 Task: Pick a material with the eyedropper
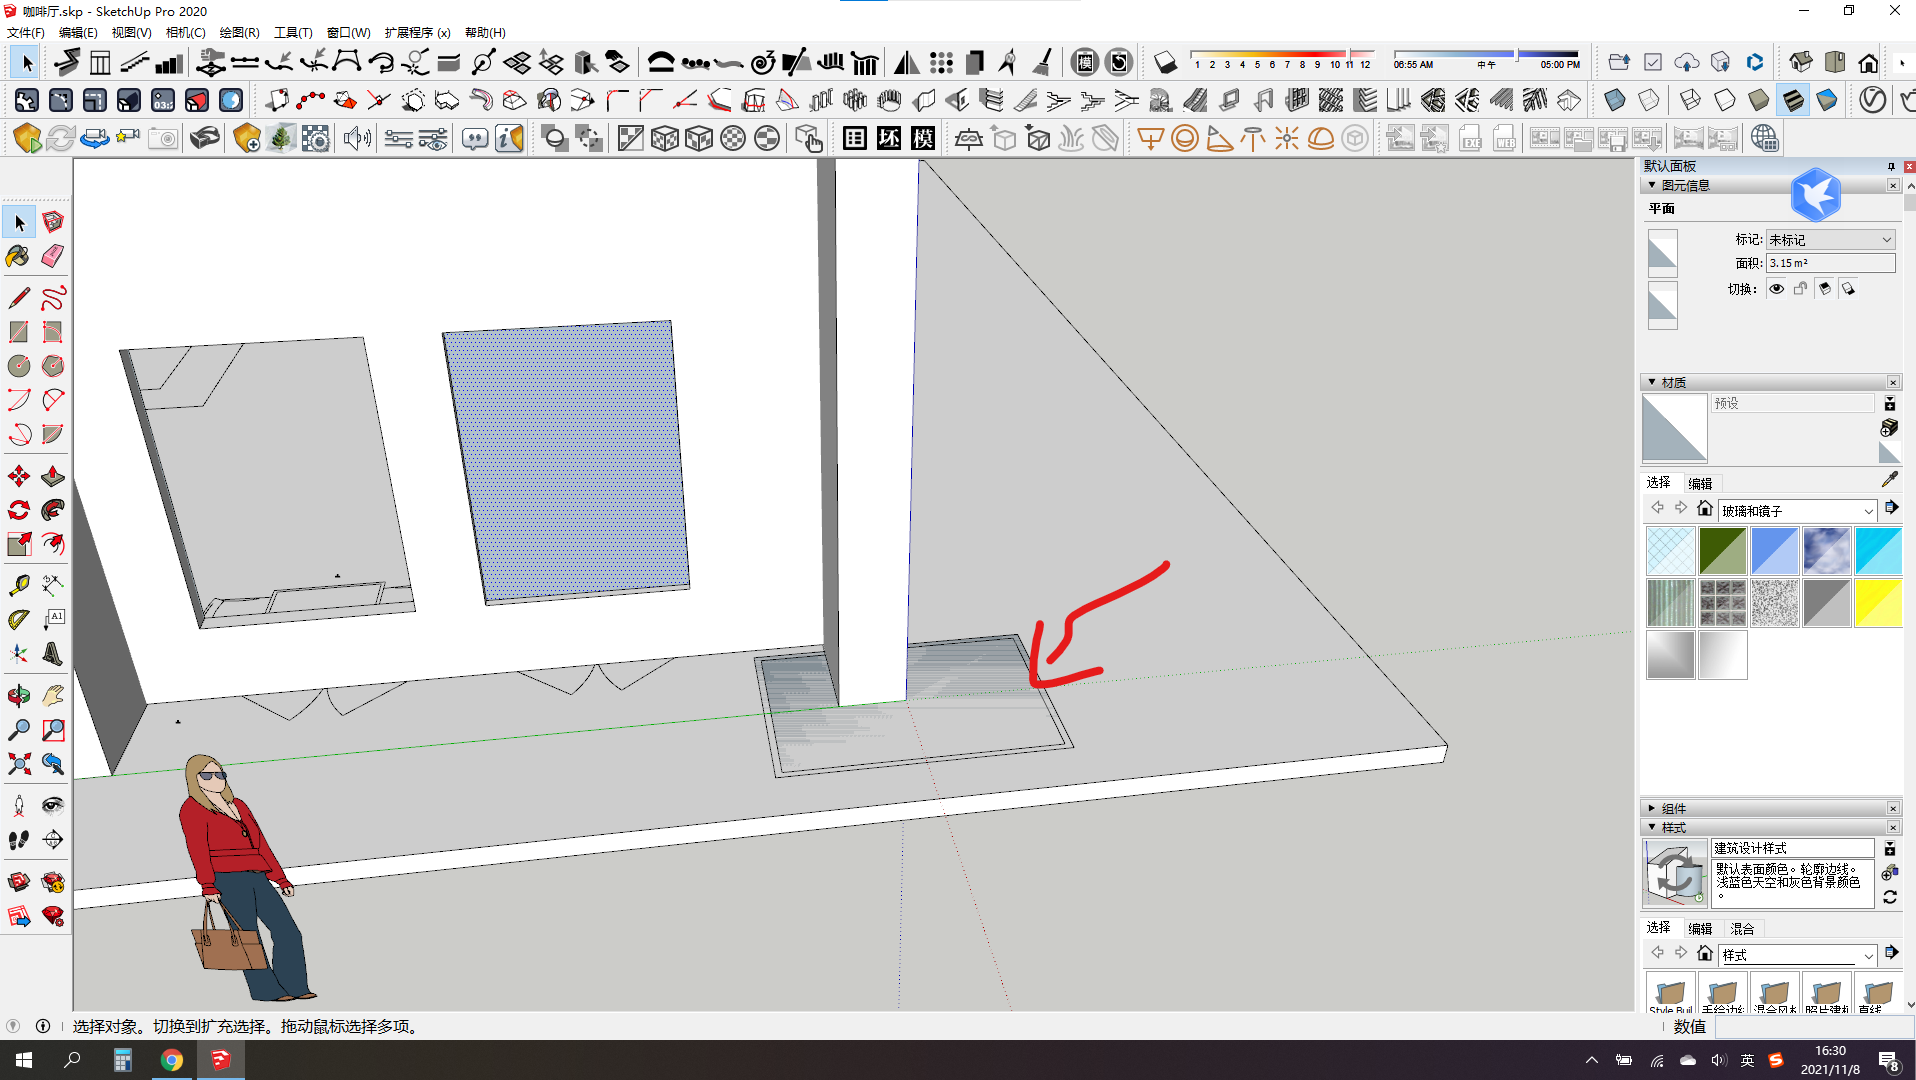point(1889,480)
